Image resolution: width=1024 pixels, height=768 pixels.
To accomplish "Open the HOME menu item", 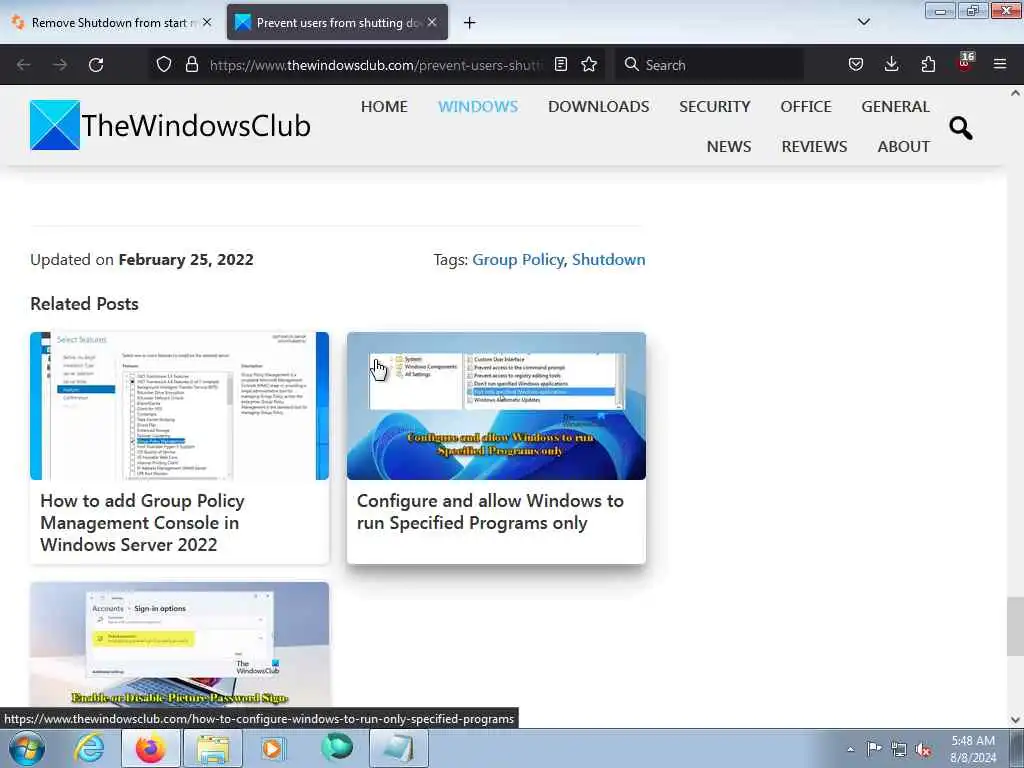I will tap(384, 106).
